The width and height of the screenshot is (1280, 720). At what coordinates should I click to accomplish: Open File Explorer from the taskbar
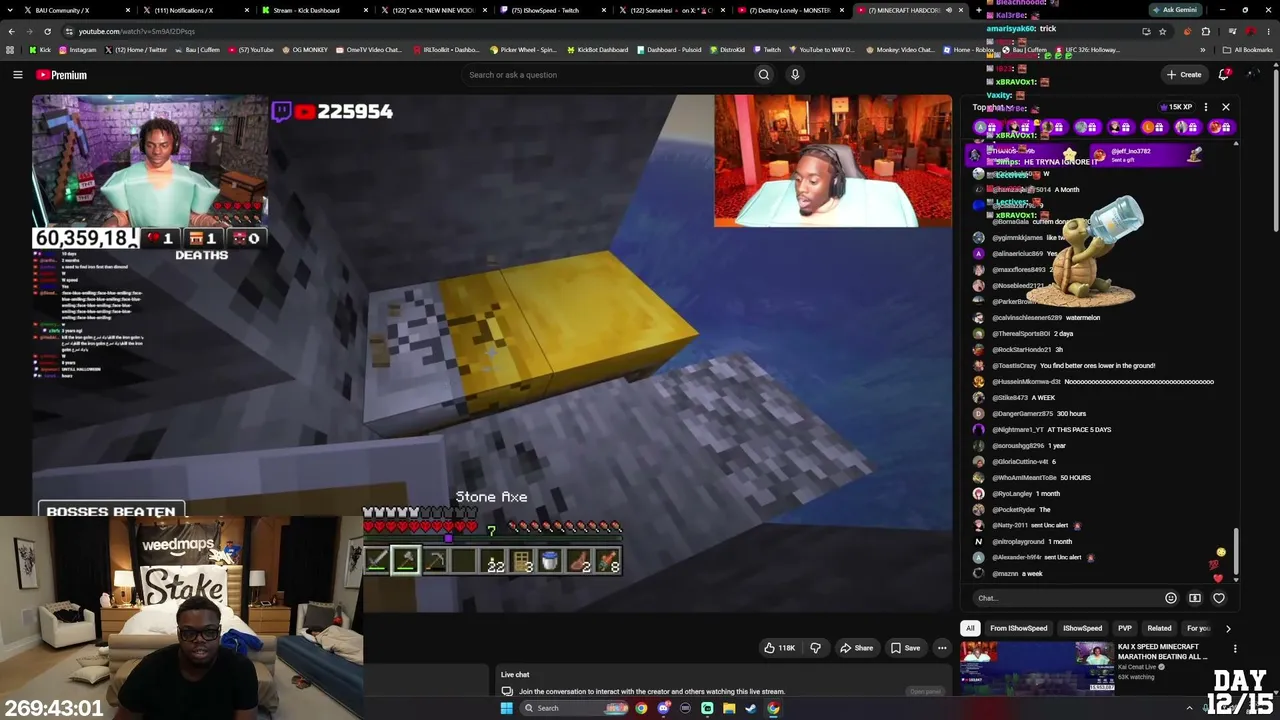click(x=729, y=708)
